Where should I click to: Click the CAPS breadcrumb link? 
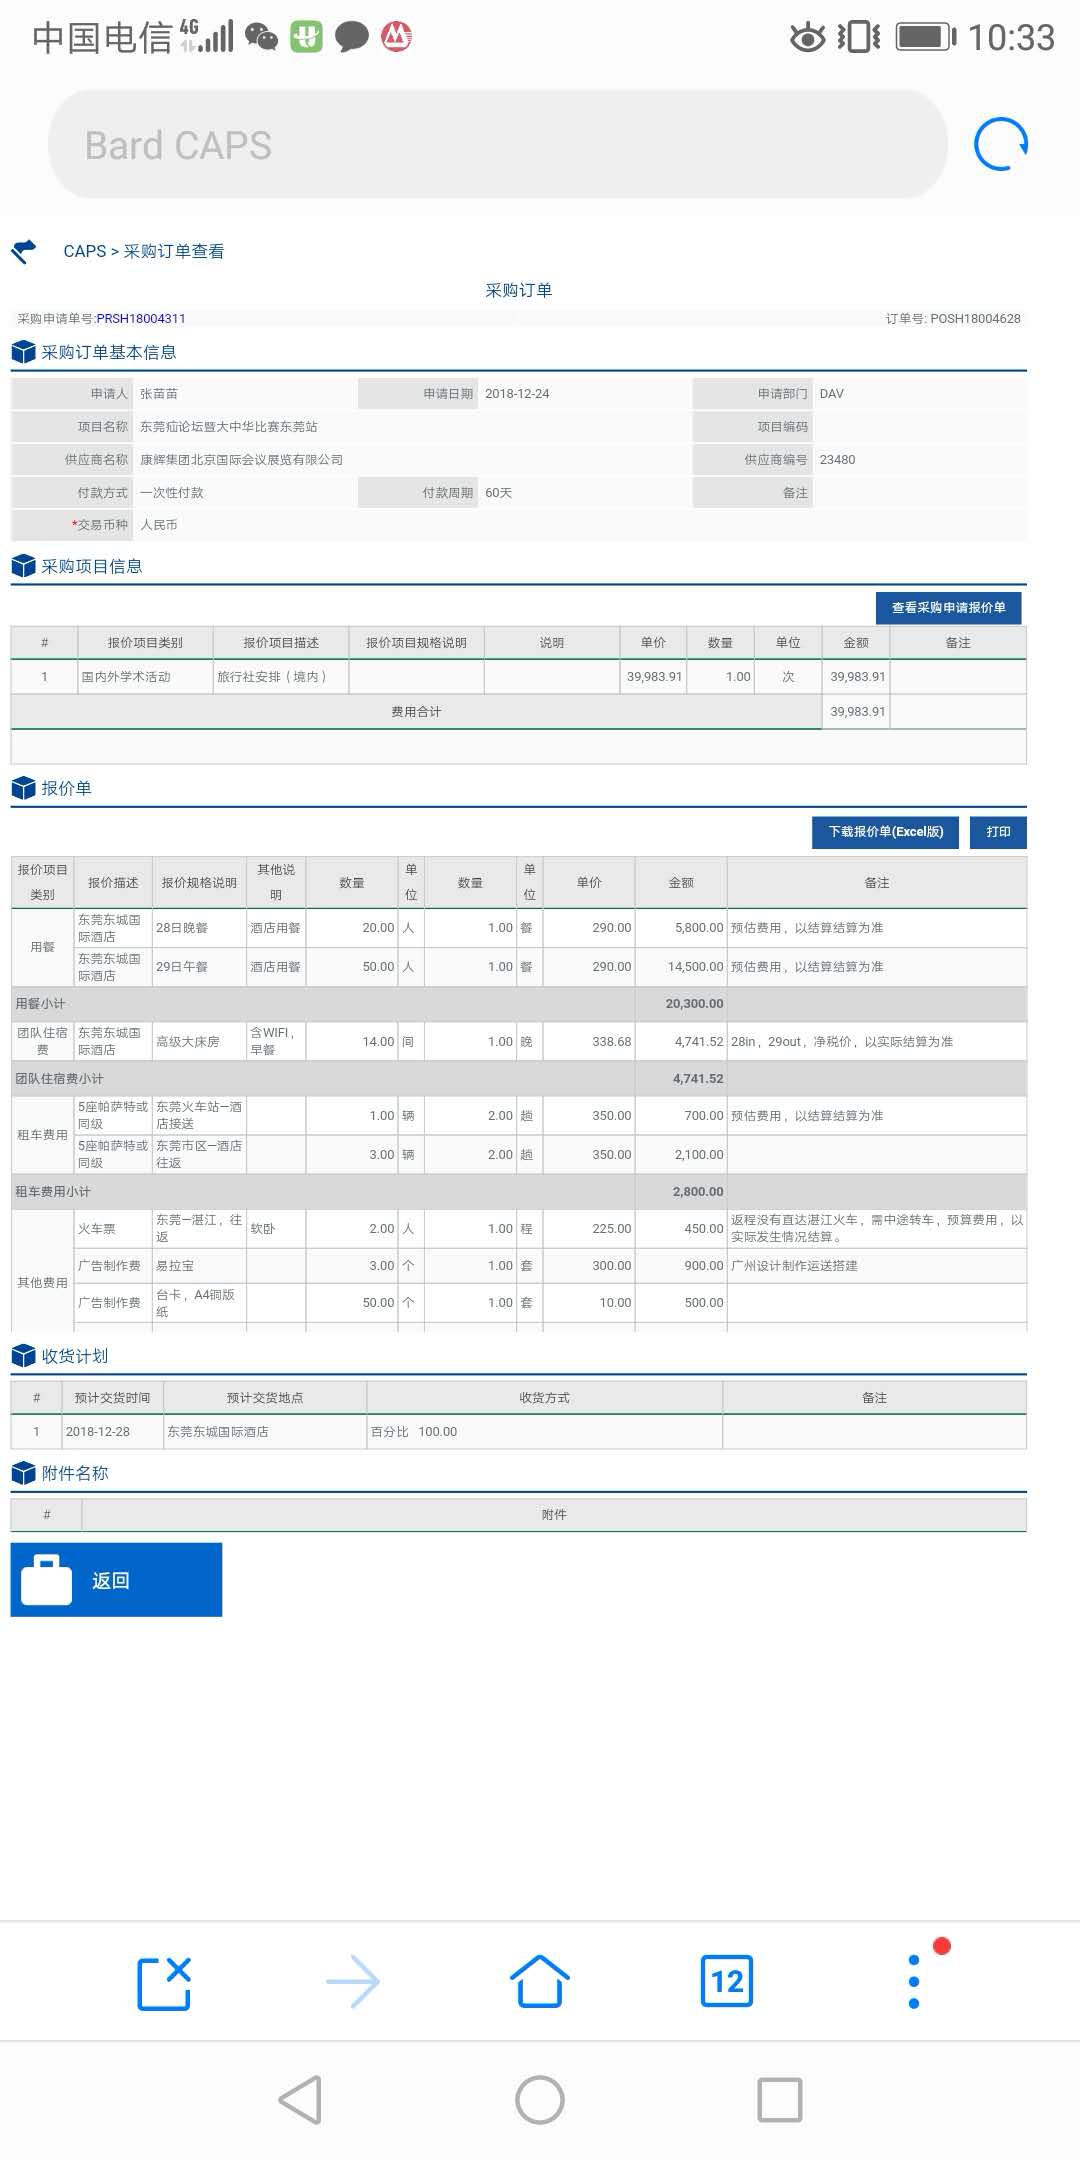(84, 251)
